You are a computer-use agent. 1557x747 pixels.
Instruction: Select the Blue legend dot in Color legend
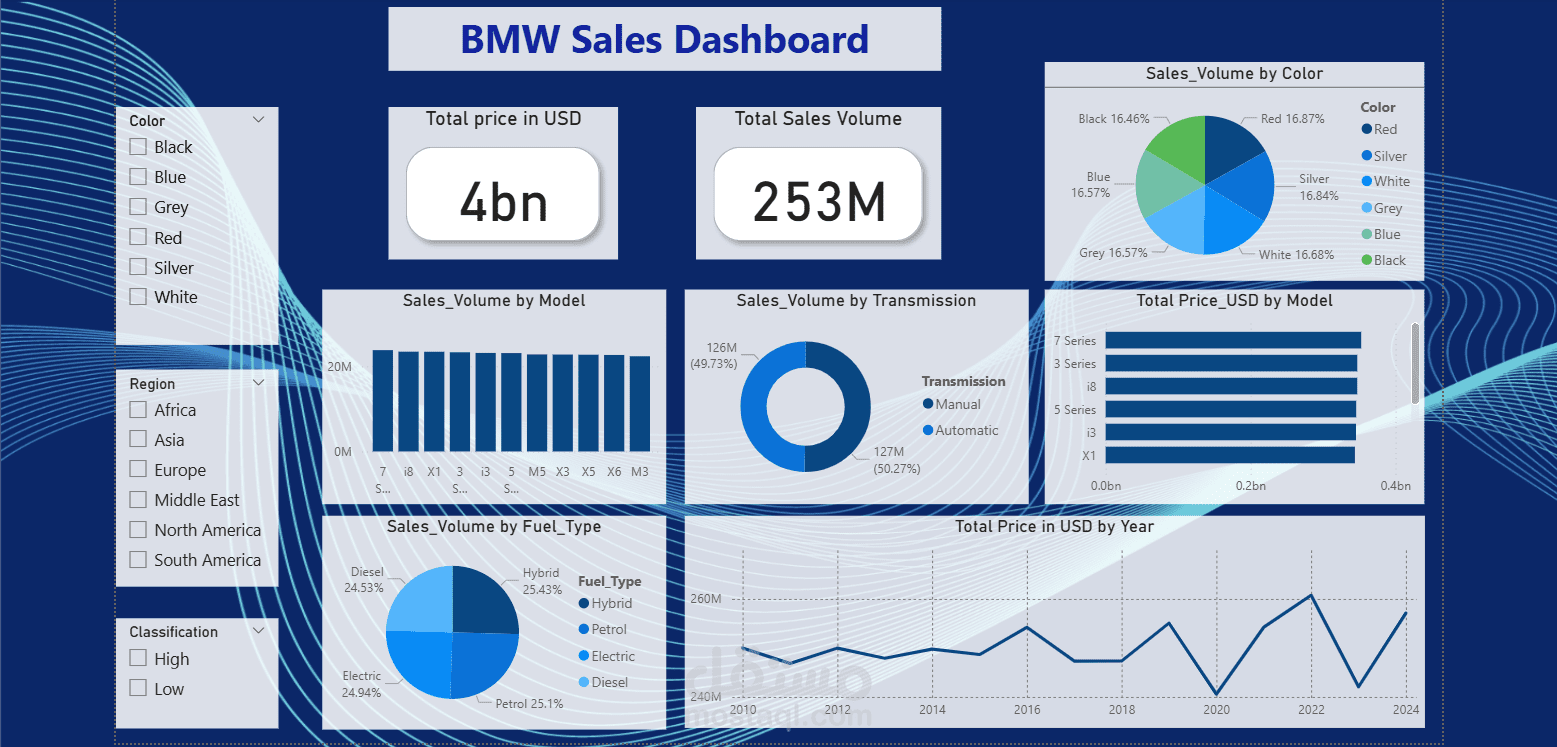(x=1367, y=234)
